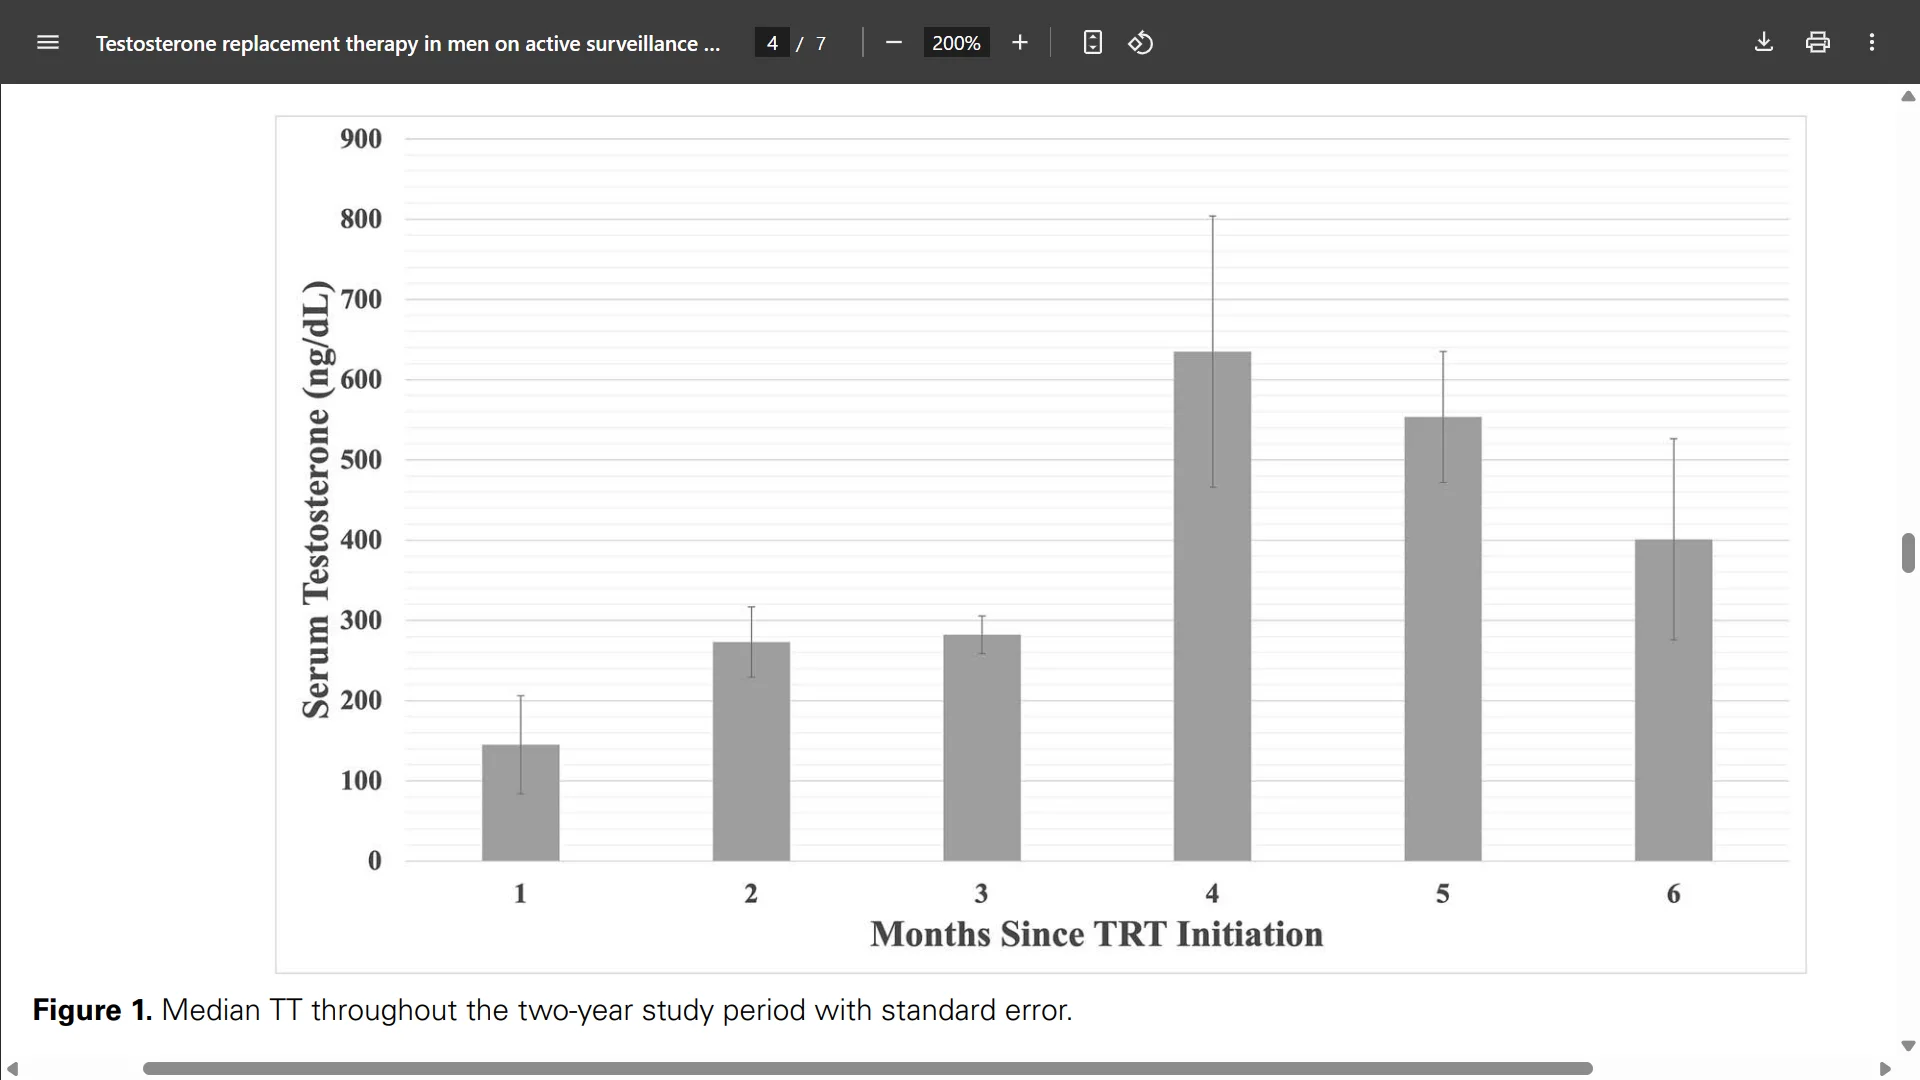Click the total page count '7'
Viewport: 1920px width, 1080px height.
[x=821, y=43]
